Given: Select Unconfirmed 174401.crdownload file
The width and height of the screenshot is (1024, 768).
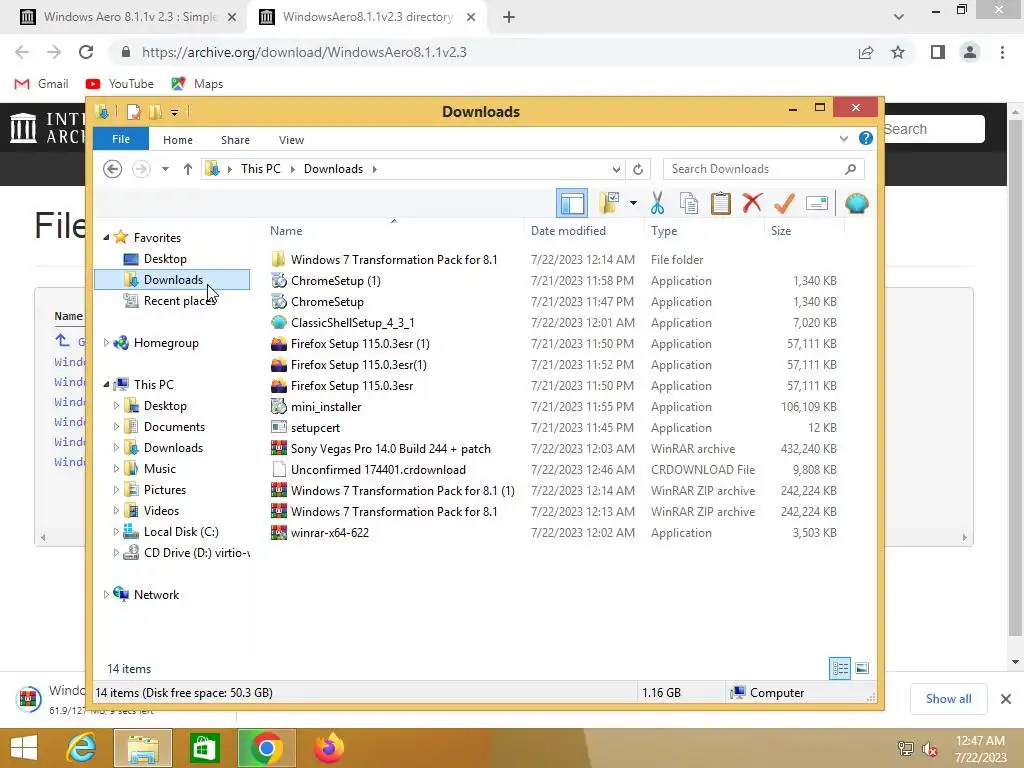Looking at the screenshot, I should 378,470.
